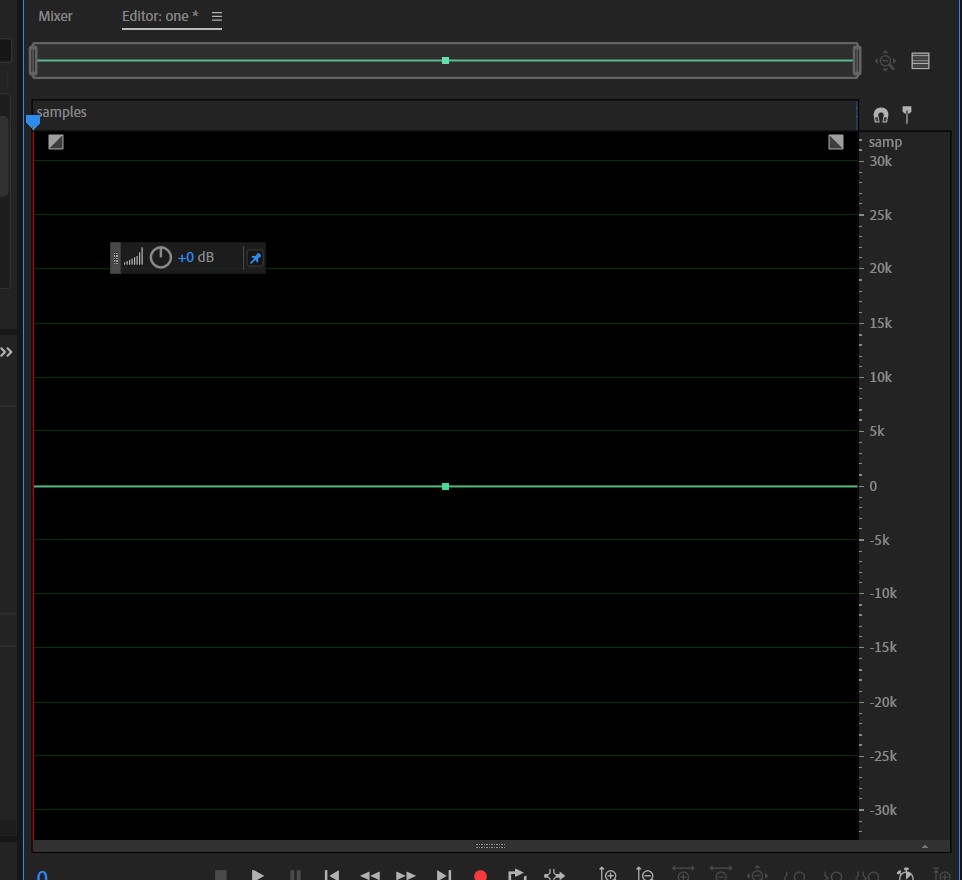This screenshot has height=880, width=962.
Task: Click the Play transport button
Action: click(258, 874)
